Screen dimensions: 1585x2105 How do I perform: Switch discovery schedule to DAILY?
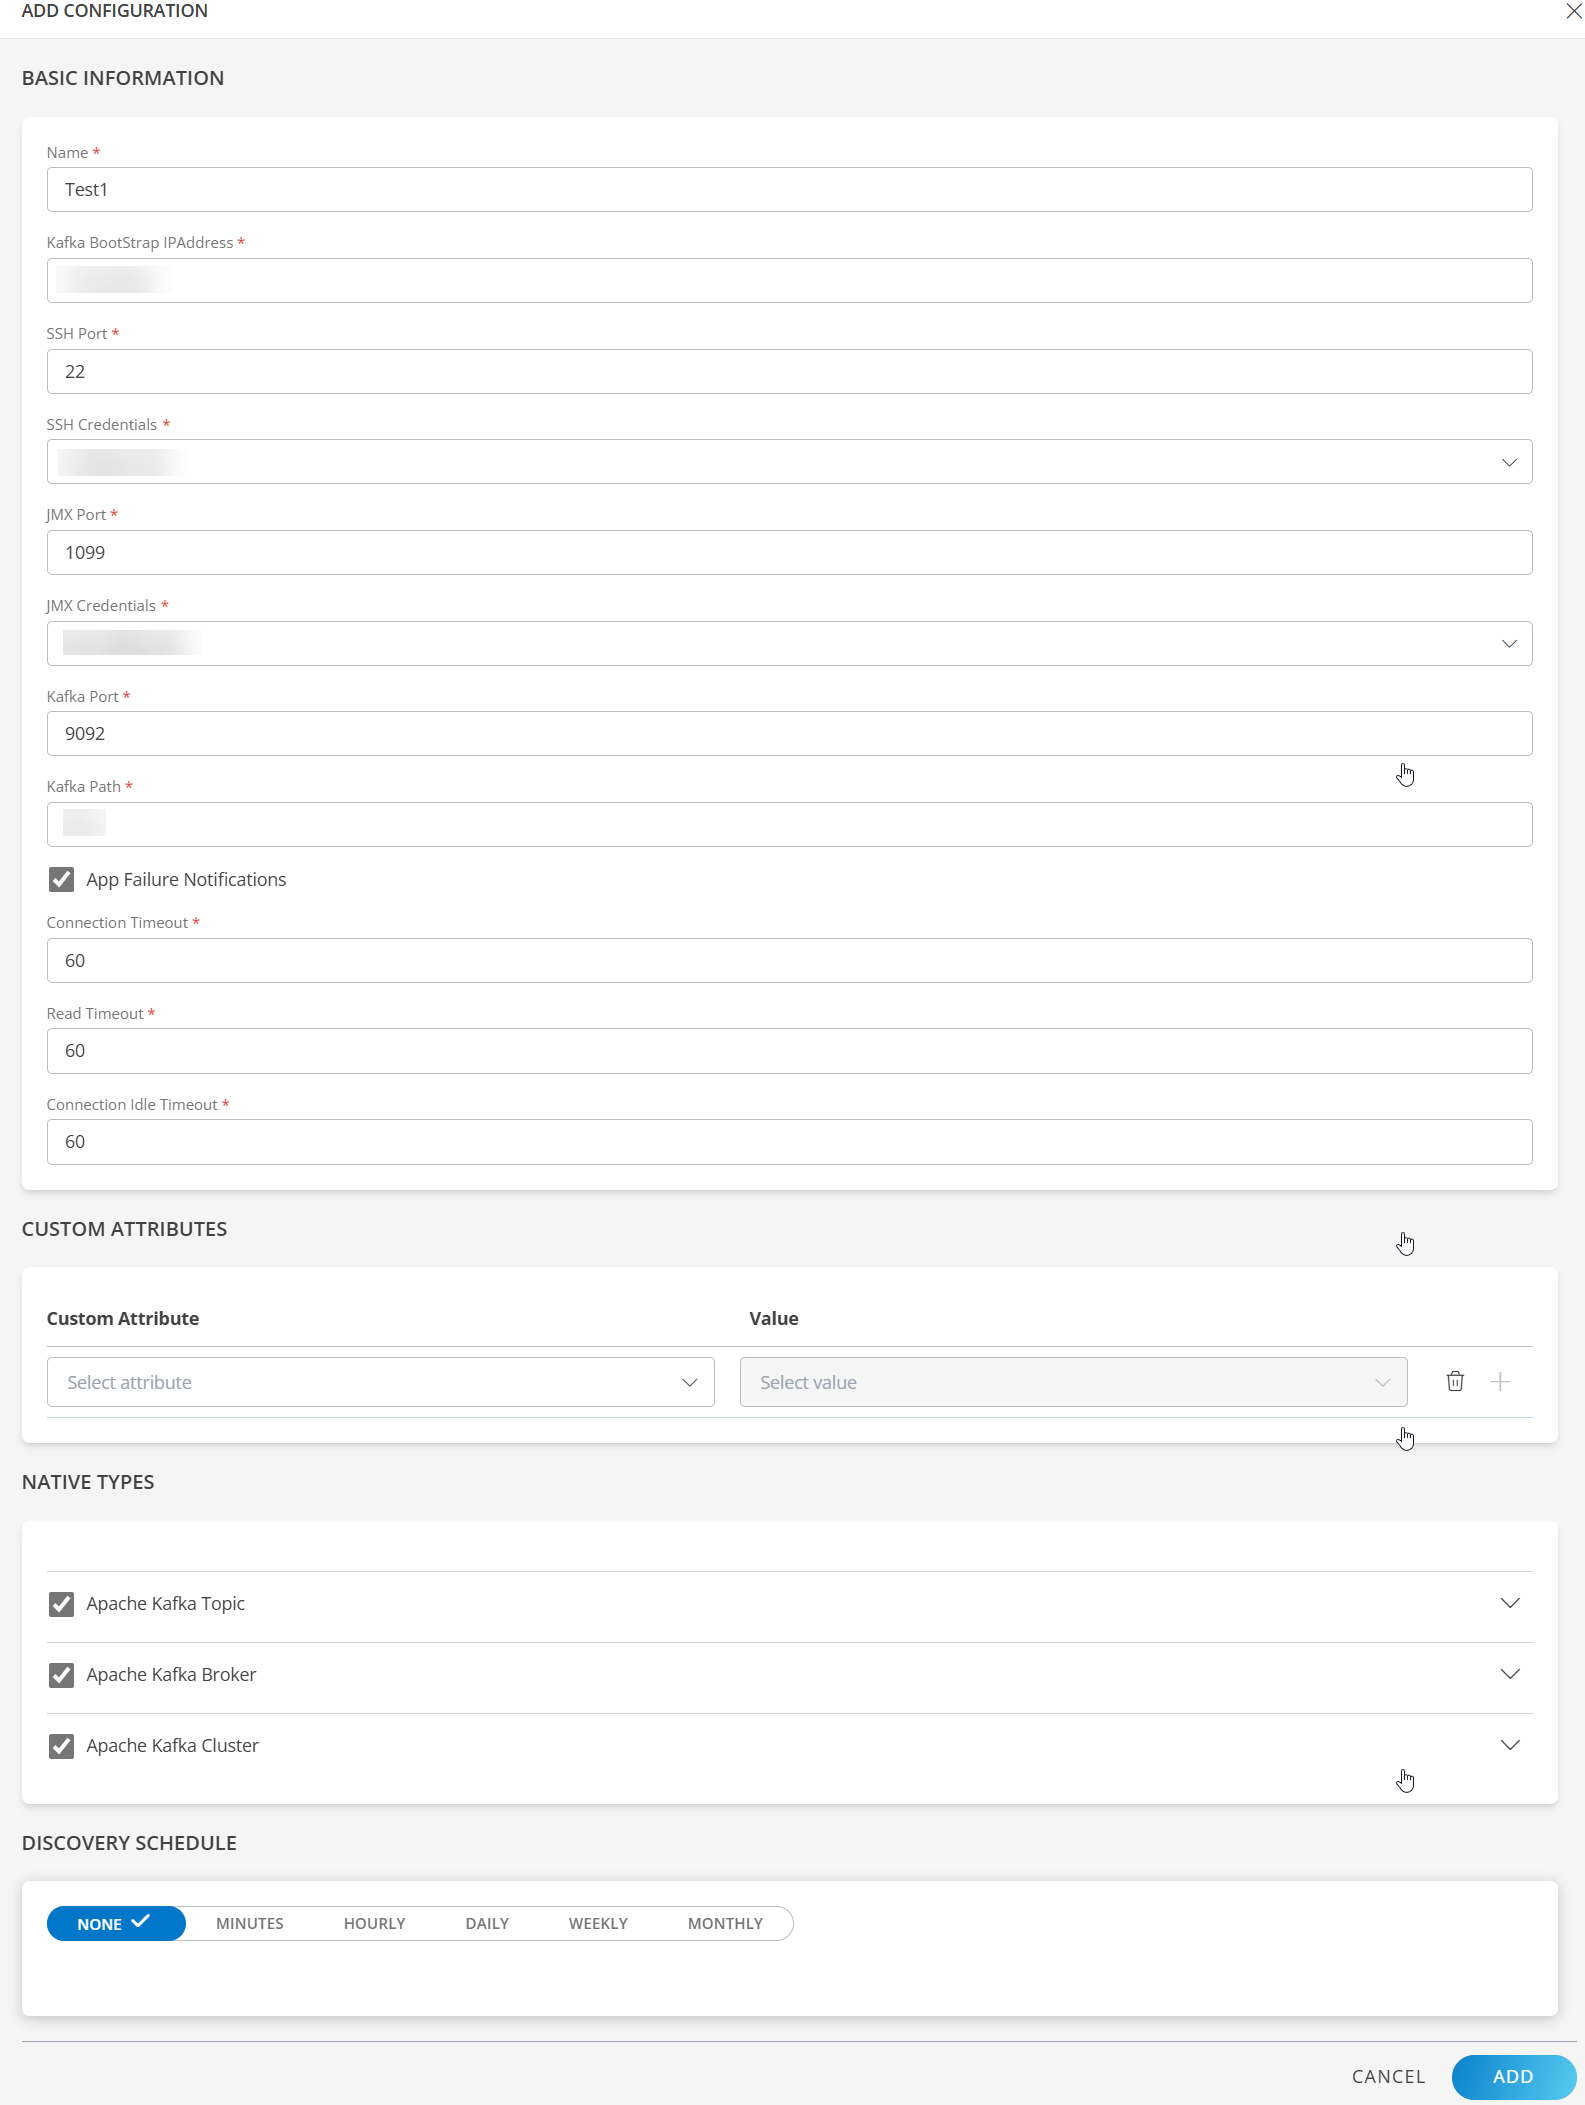[487, 1923]
